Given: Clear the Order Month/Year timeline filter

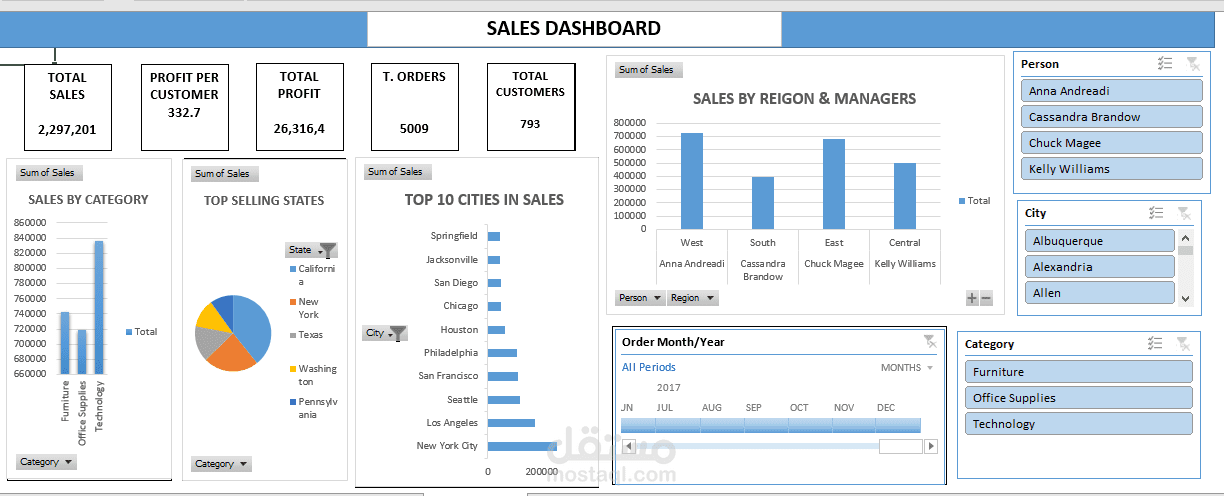Looking at the screenshot, I should point(929,341).
